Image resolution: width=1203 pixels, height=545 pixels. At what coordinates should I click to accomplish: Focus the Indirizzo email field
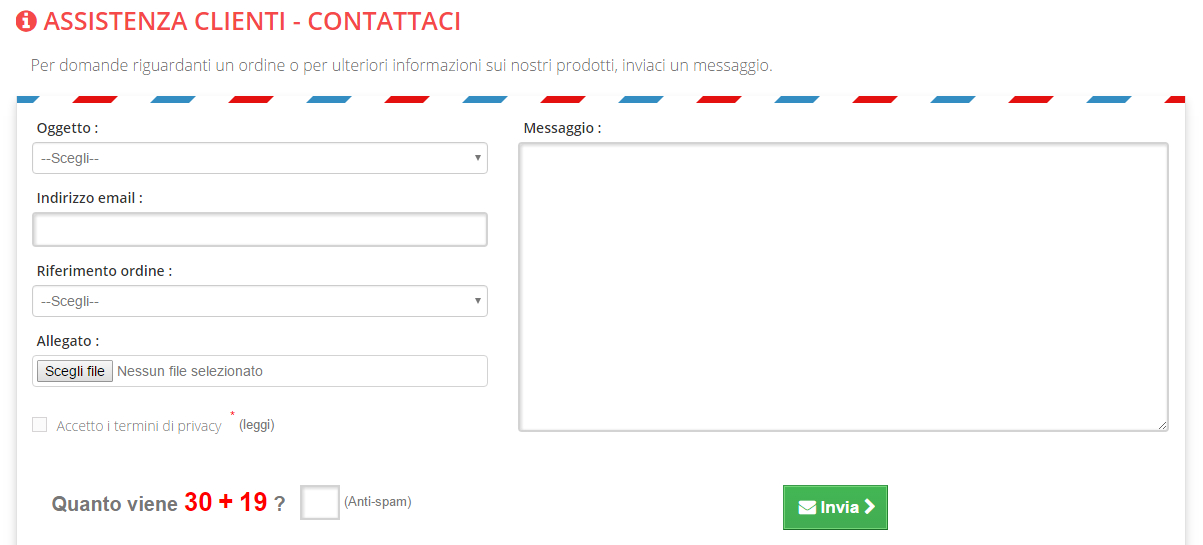260,230
